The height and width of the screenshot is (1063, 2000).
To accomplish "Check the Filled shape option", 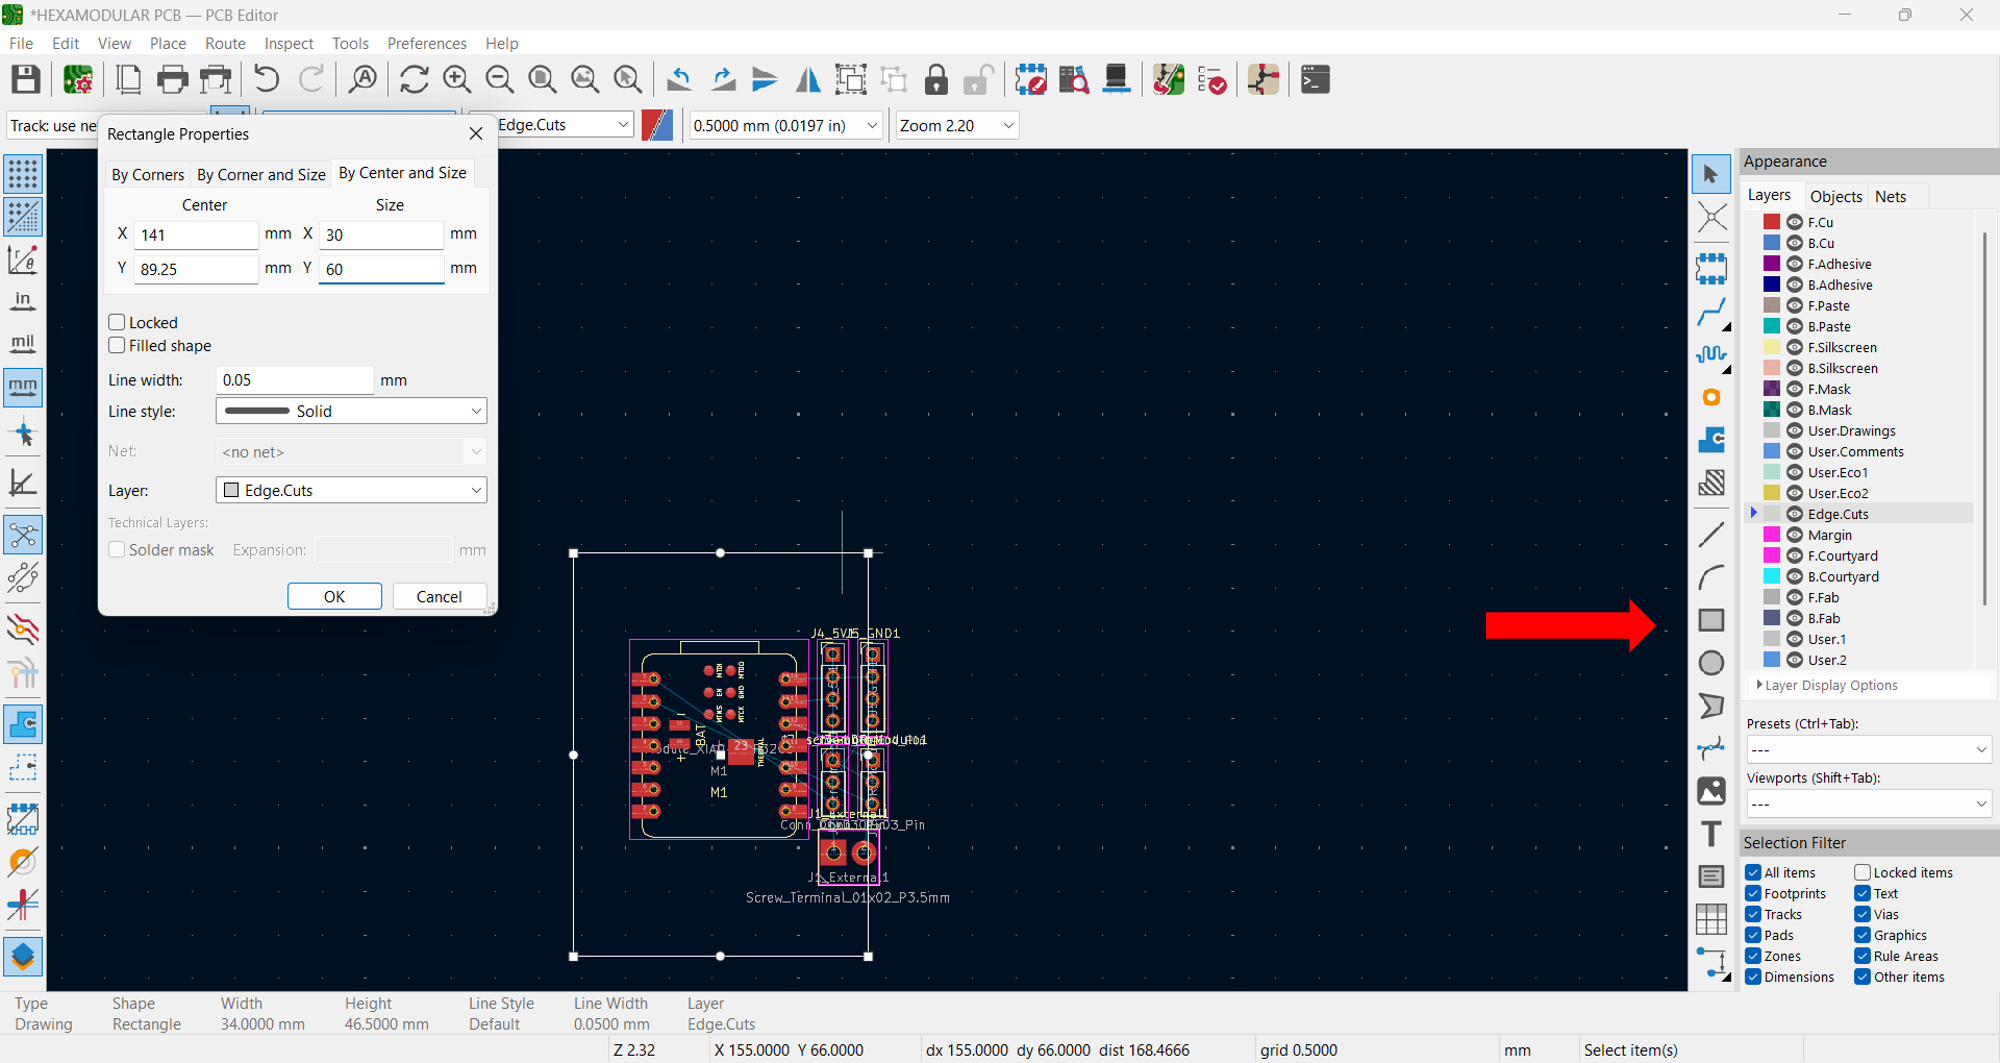I will 116,345.
